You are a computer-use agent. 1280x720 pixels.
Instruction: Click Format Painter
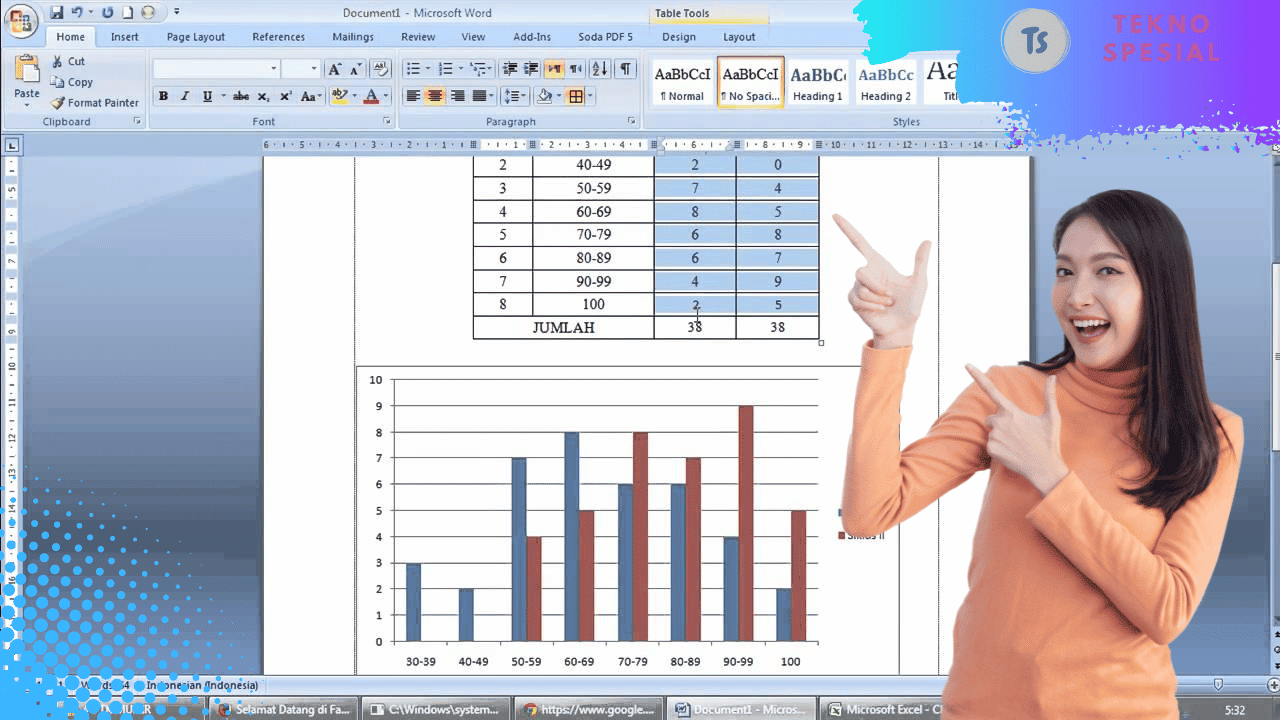[x=95, y=103]
